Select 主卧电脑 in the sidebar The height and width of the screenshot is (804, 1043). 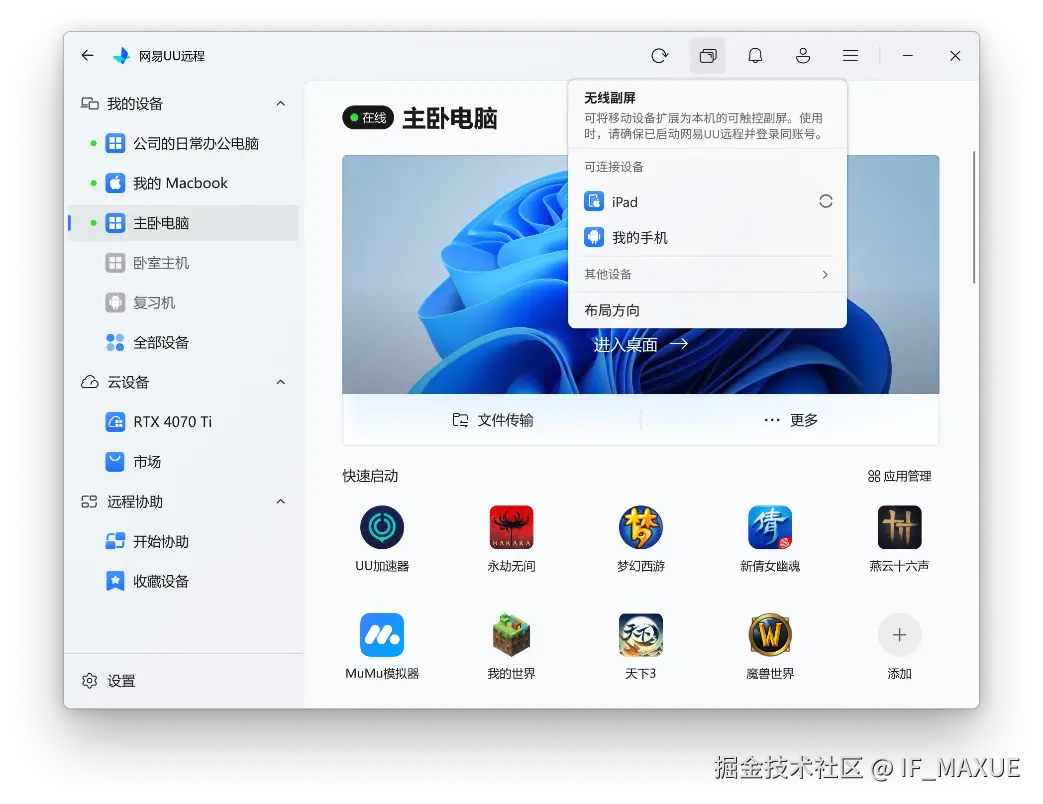click(x=184, y=223)
